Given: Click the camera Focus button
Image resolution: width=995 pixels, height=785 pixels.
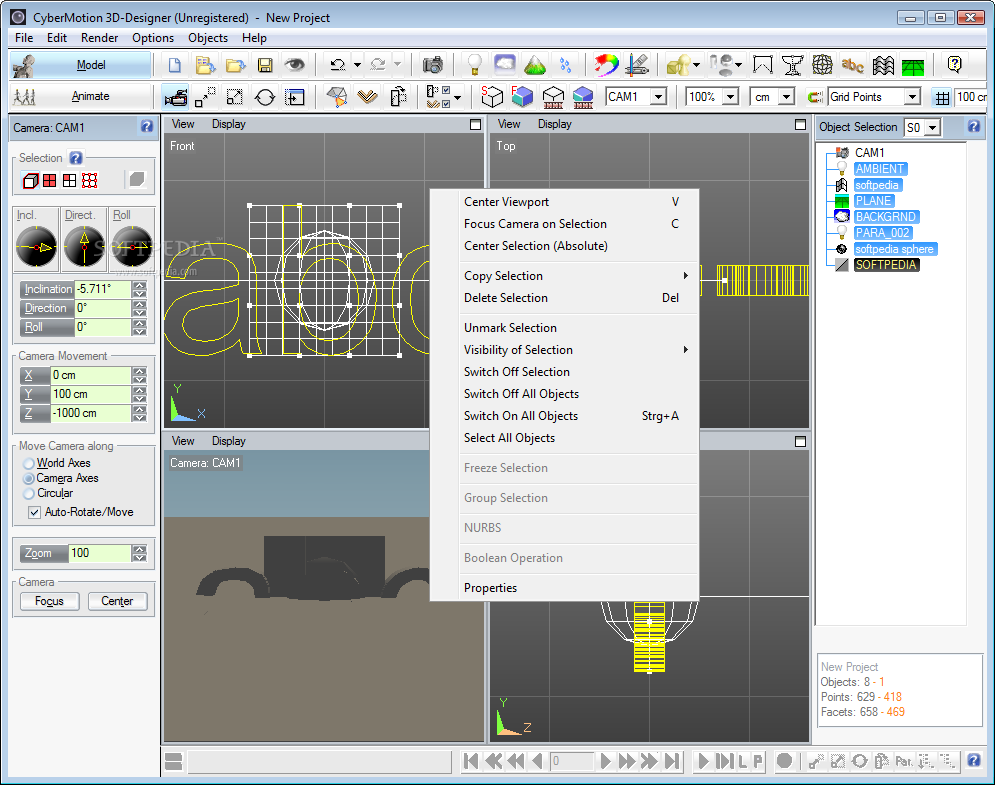Looking at the screenshot, I should pyautogui.click(x=49, y=601).
